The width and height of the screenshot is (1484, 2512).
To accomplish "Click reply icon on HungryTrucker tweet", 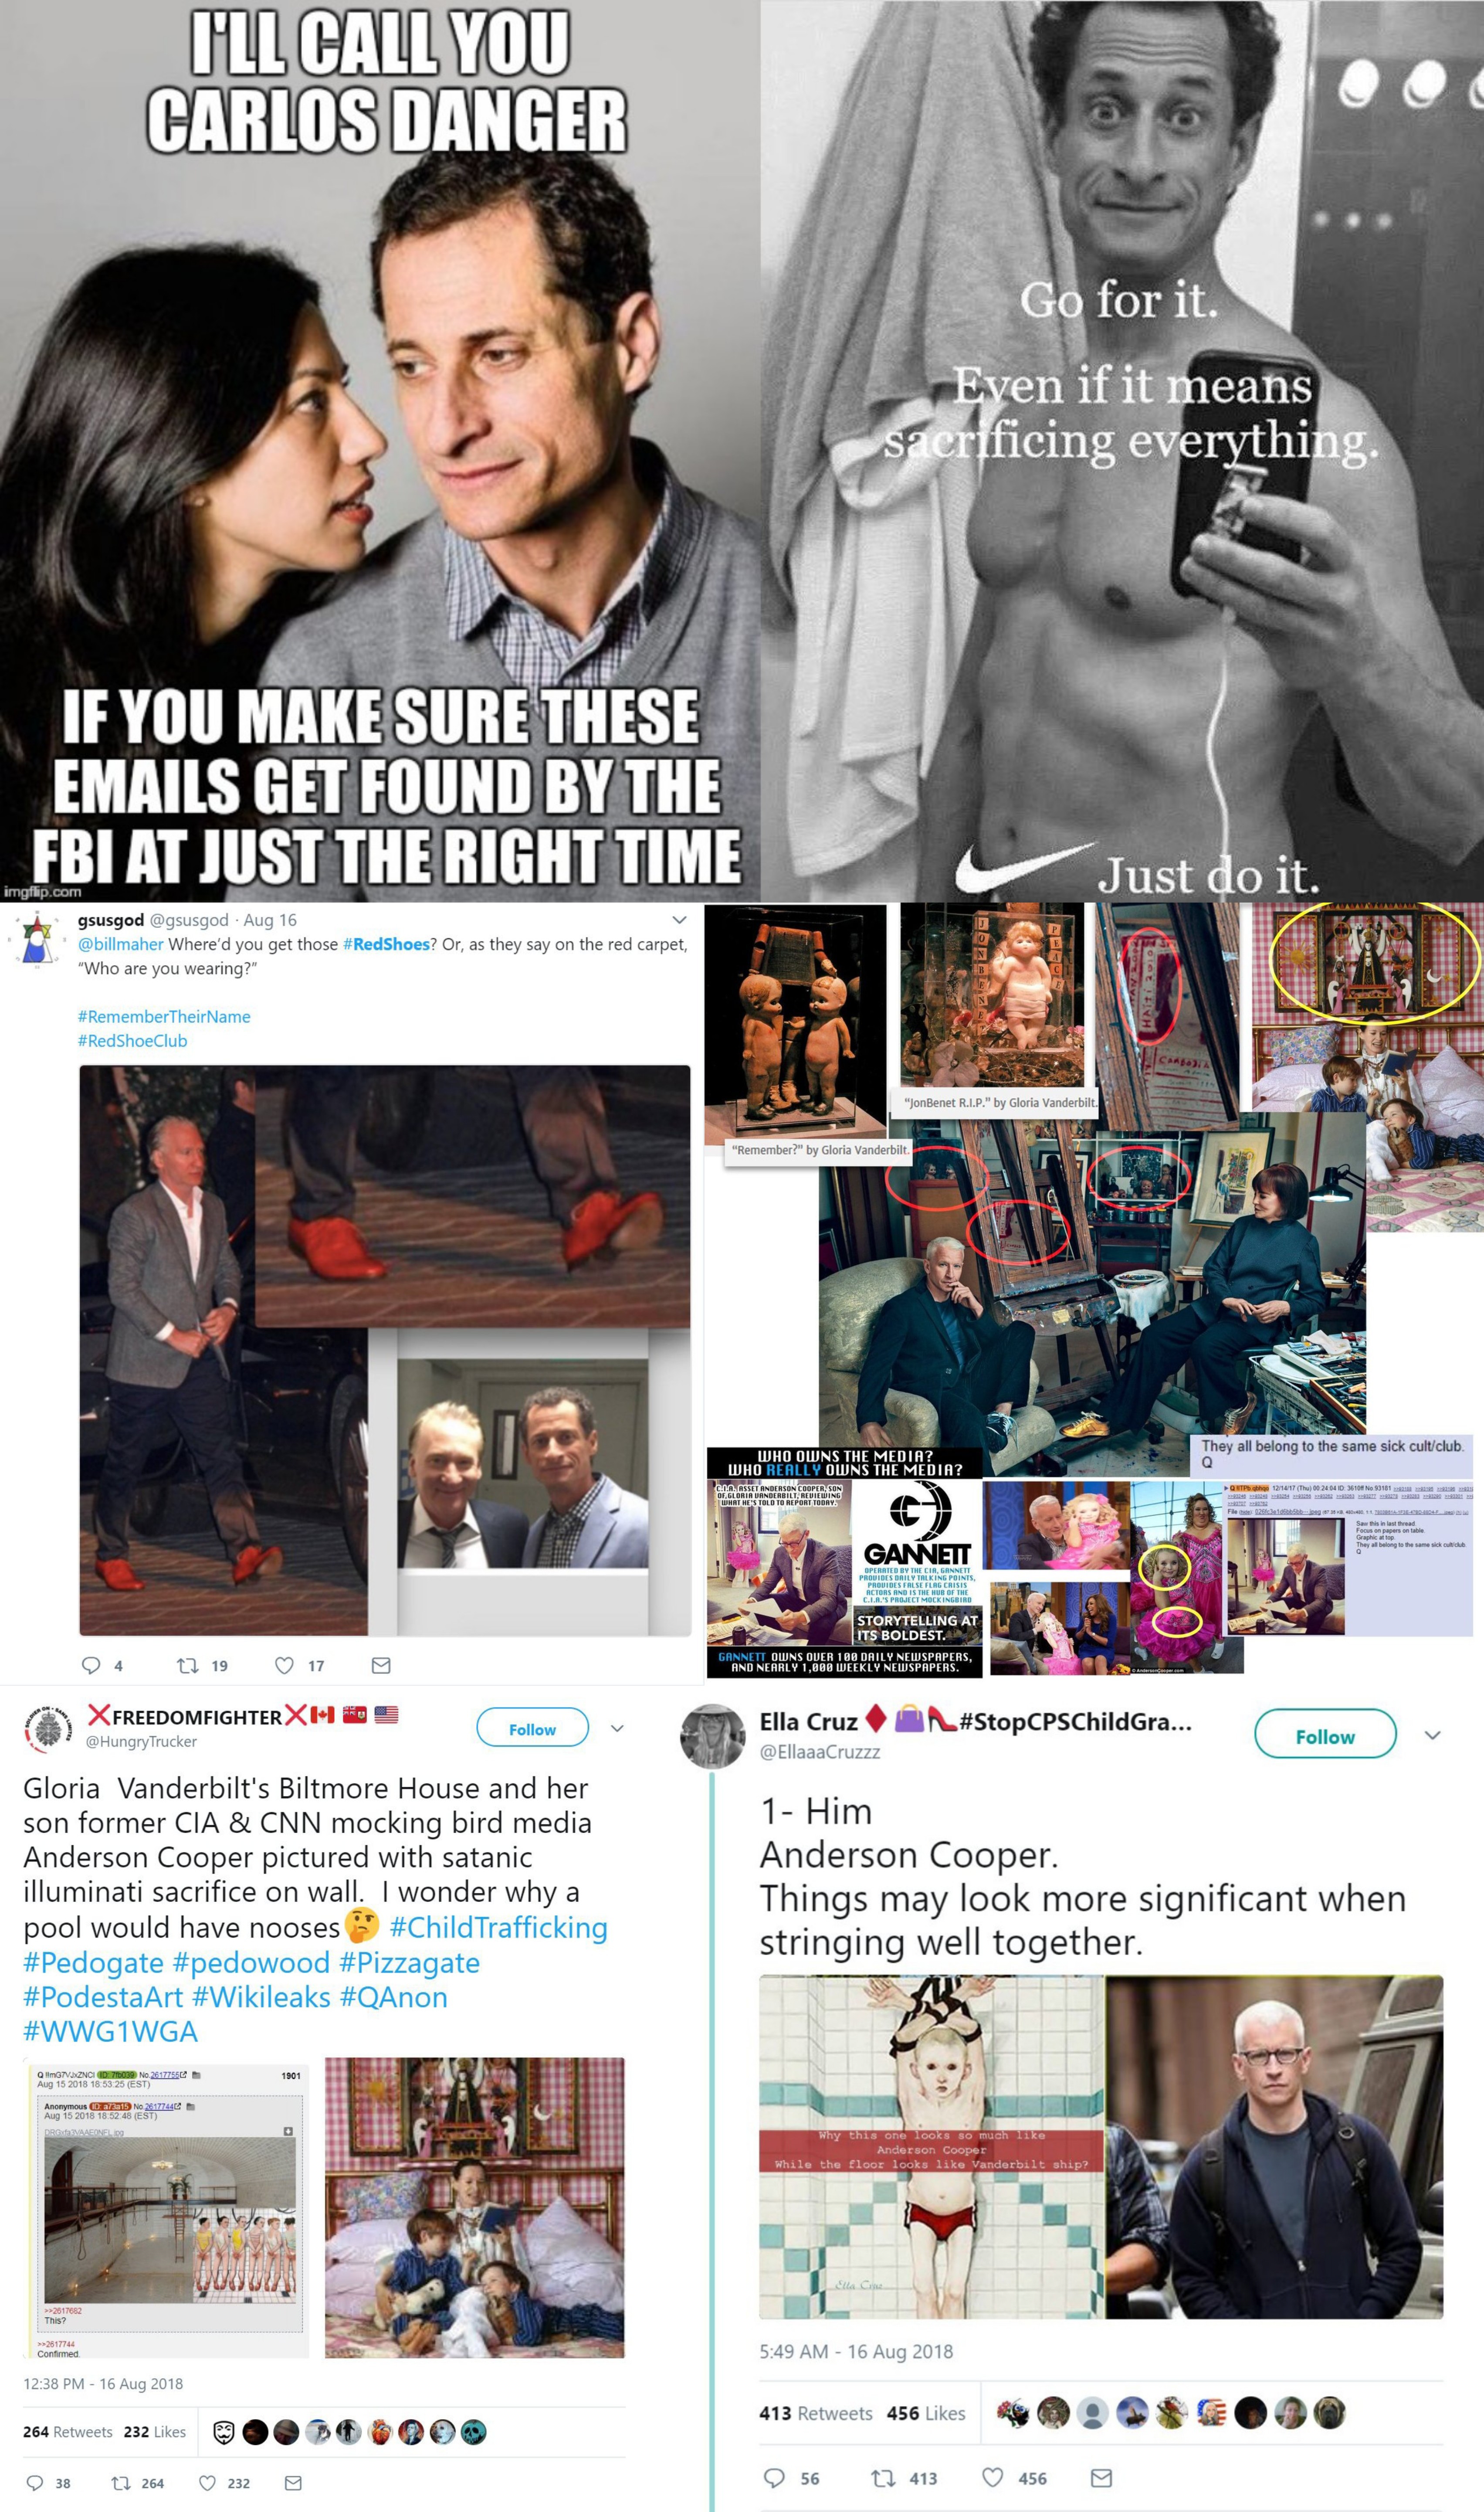I will coord(35,2482).
